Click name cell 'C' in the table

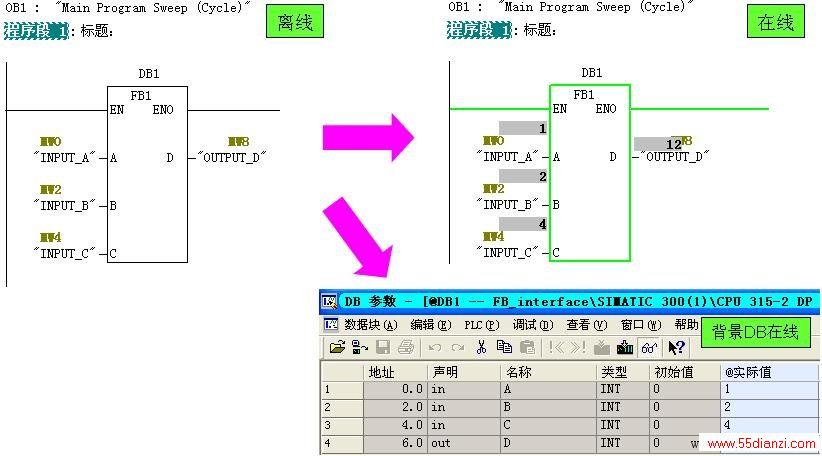pyautogui.click(x=549, y=425)
